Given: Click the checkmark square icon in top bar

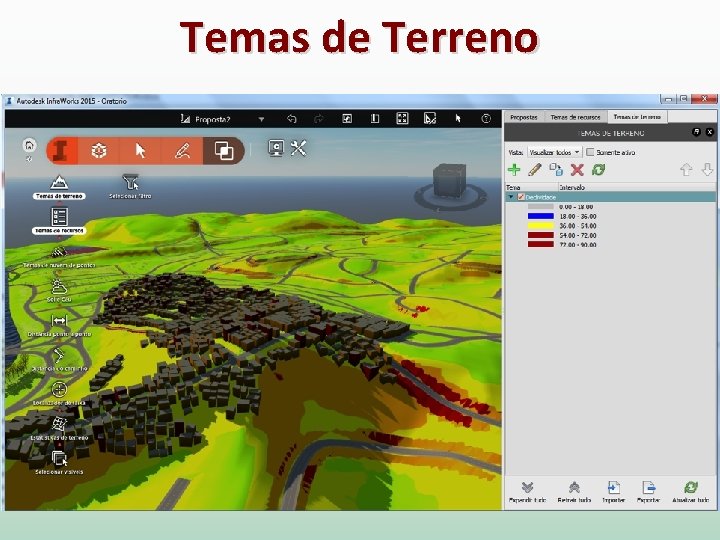Looking at the screenshot, I should tap(347, 118).
